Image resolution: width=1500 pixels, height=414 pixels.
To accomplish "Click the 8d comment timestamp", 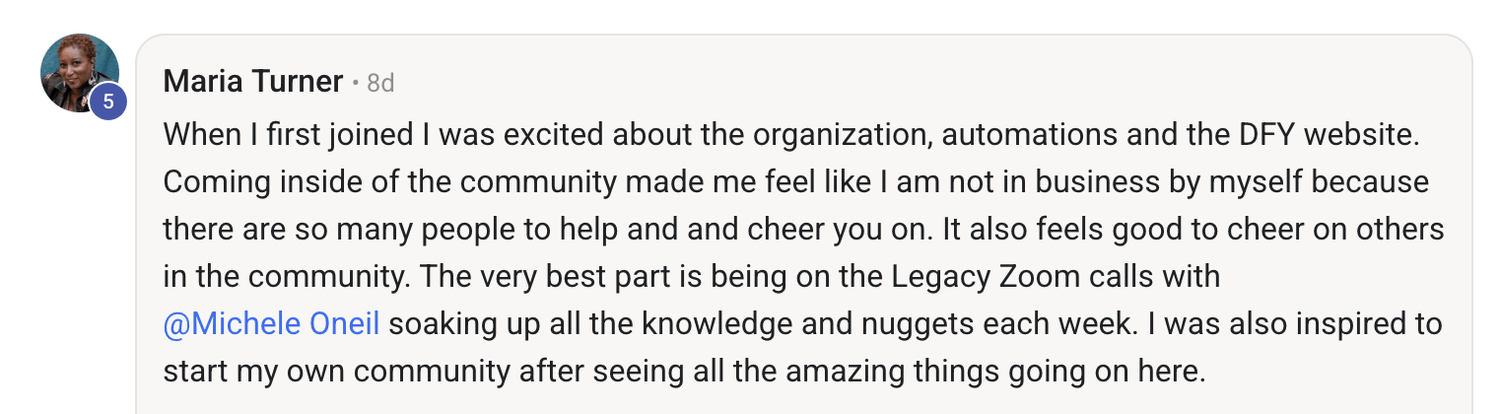I will tap(380, 83).
